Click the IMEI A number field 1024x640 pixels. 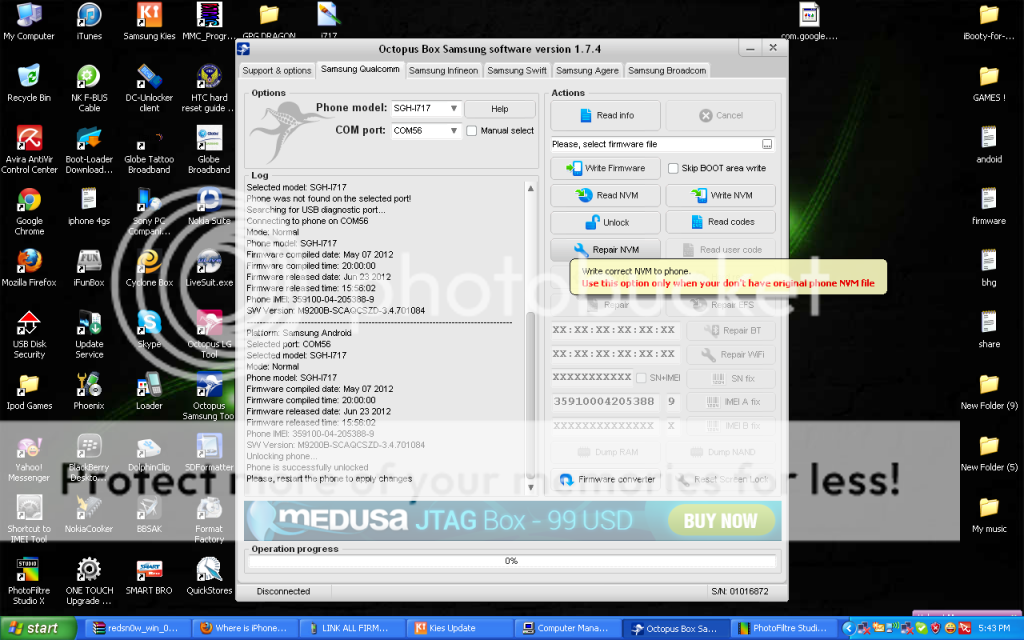tap(604, 402)
